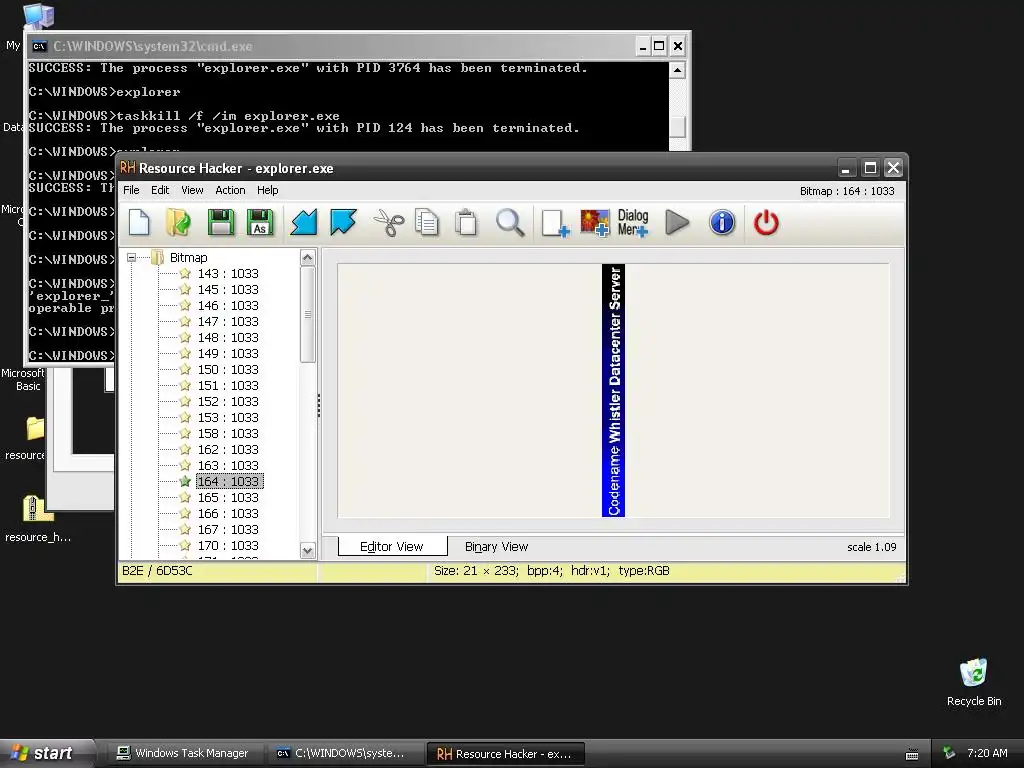
Task: Click the Save As floppy icon
Action: coord(260,223)
